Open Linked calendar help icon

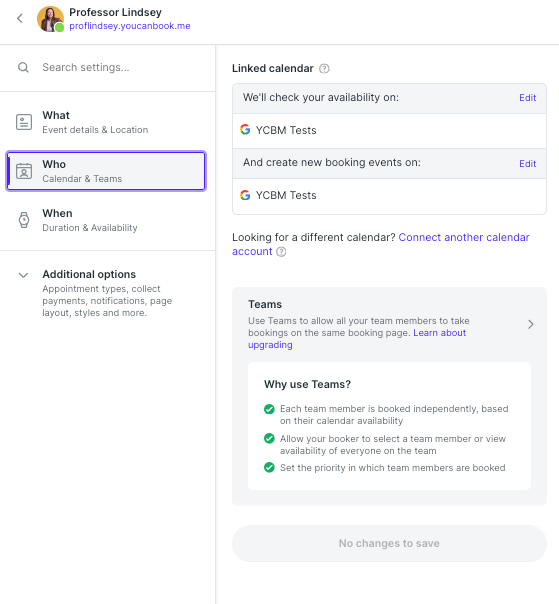[324, 69]
